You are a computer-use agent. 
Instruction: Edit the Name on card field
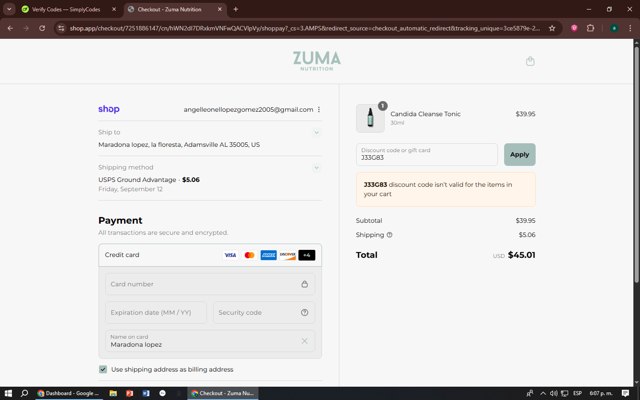tap(210, 341)
